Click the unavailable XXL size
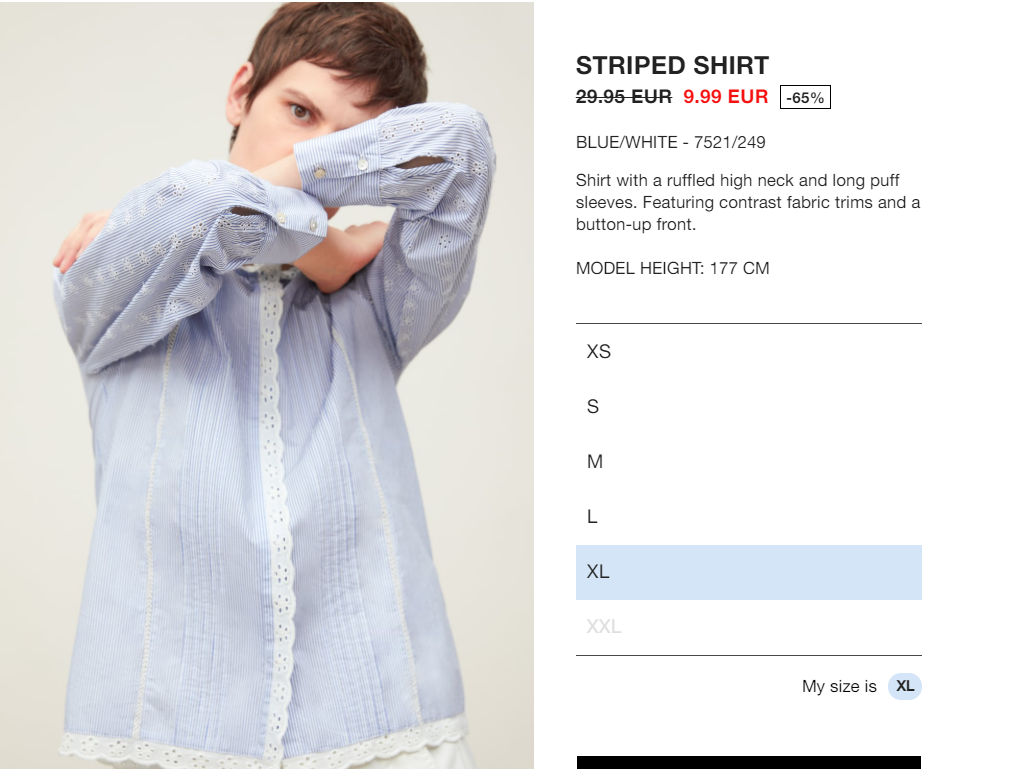Image resolution: width=1023 pixels, height=769 pixels. 748,627
